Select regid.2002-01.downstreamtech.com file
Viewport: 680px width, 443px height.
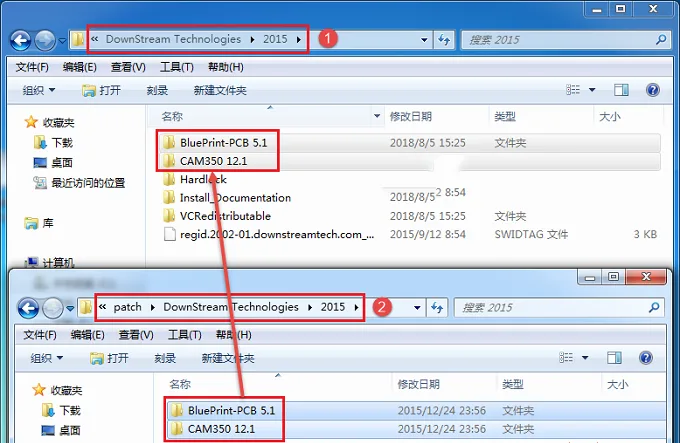269,234
